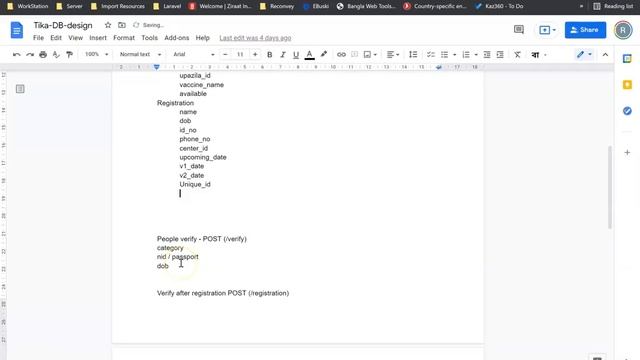640x360 pixels.
Task: Place cursor on the Registration heading
Action: pos(176,103)
